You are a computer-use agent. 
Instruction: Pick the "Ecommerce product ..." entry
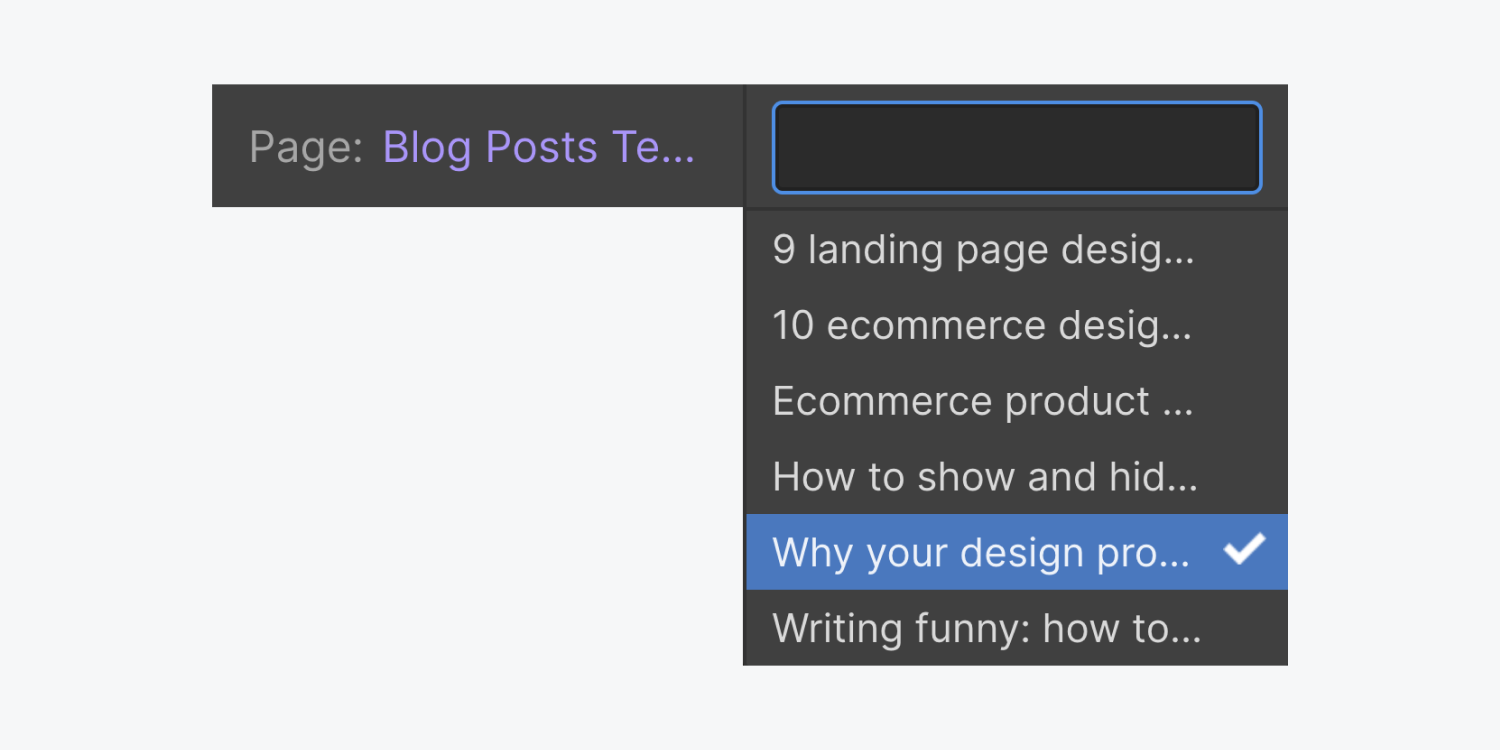[x=981, y=400]
